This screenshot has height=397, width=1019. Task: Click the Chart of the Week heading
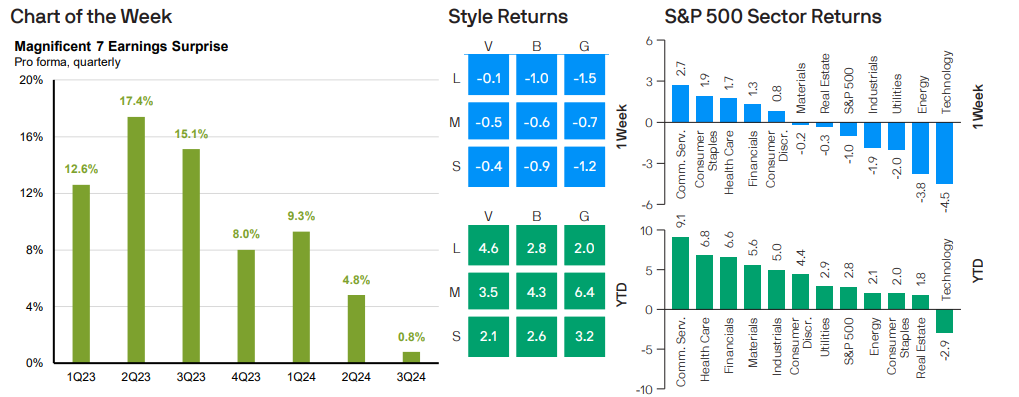point(91,17)
